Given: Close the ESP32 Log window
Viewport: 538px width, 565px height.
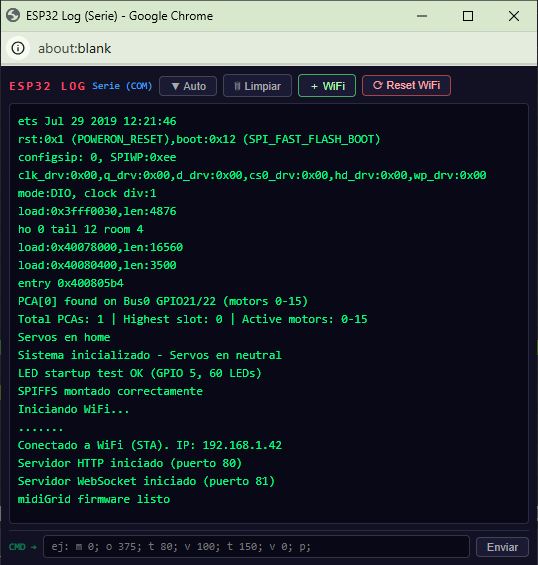Looking at the screenshot, I should (x=514, y=16).
